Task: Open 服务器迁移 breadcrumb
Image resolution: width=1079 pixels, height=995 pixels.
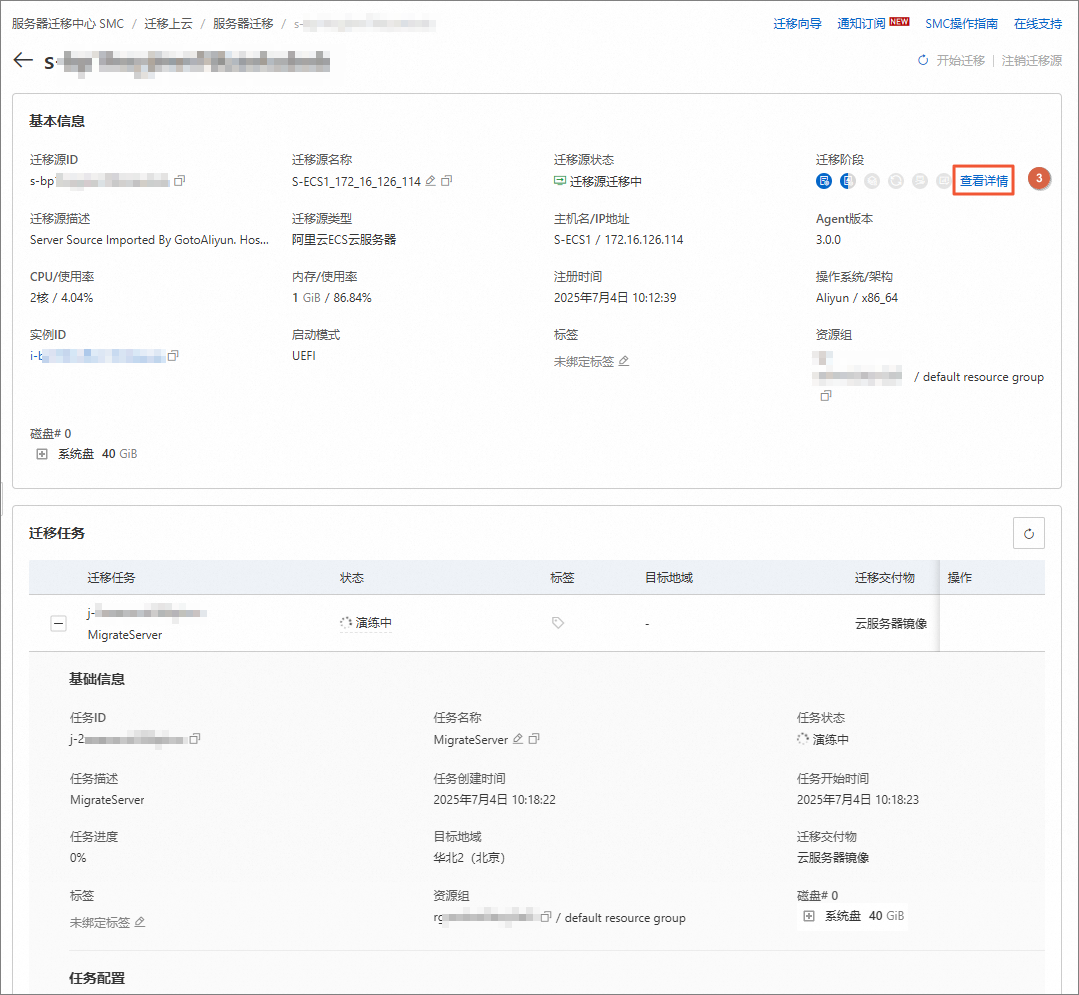Action: click(243, 24)
